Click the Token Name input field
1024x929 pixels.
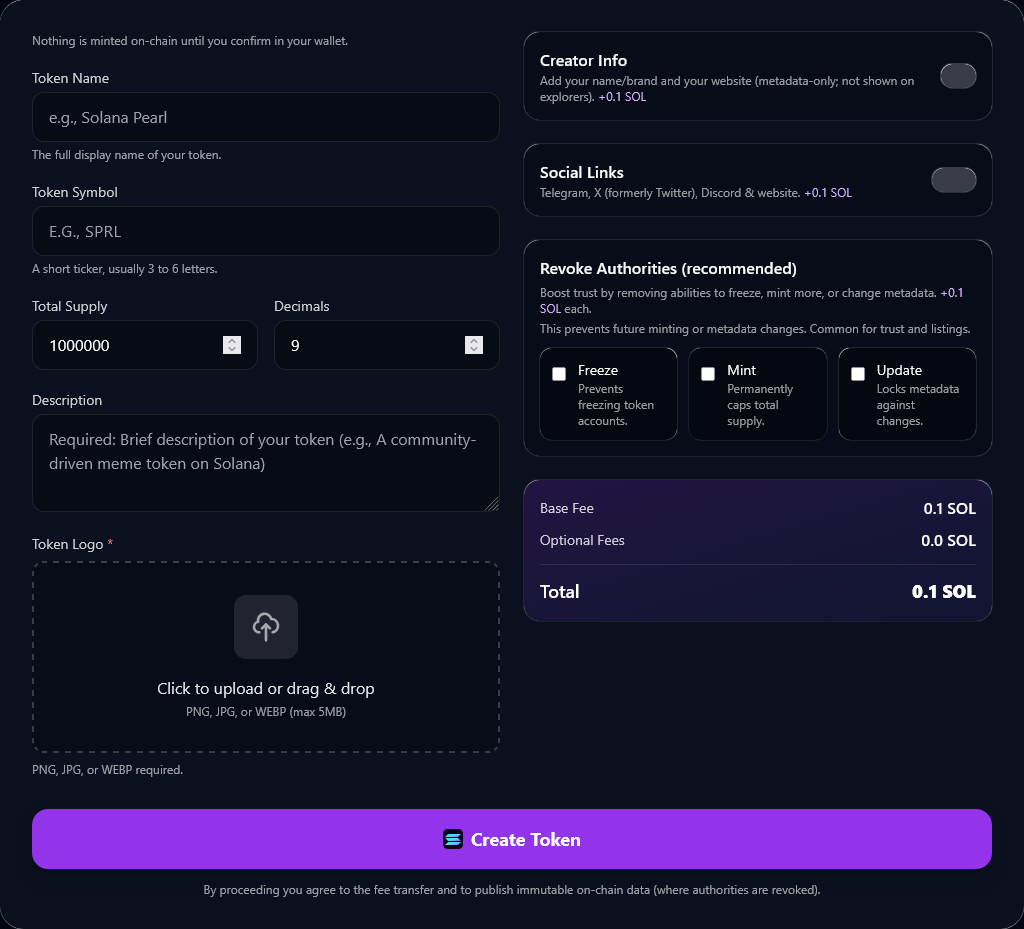point(265,117)
